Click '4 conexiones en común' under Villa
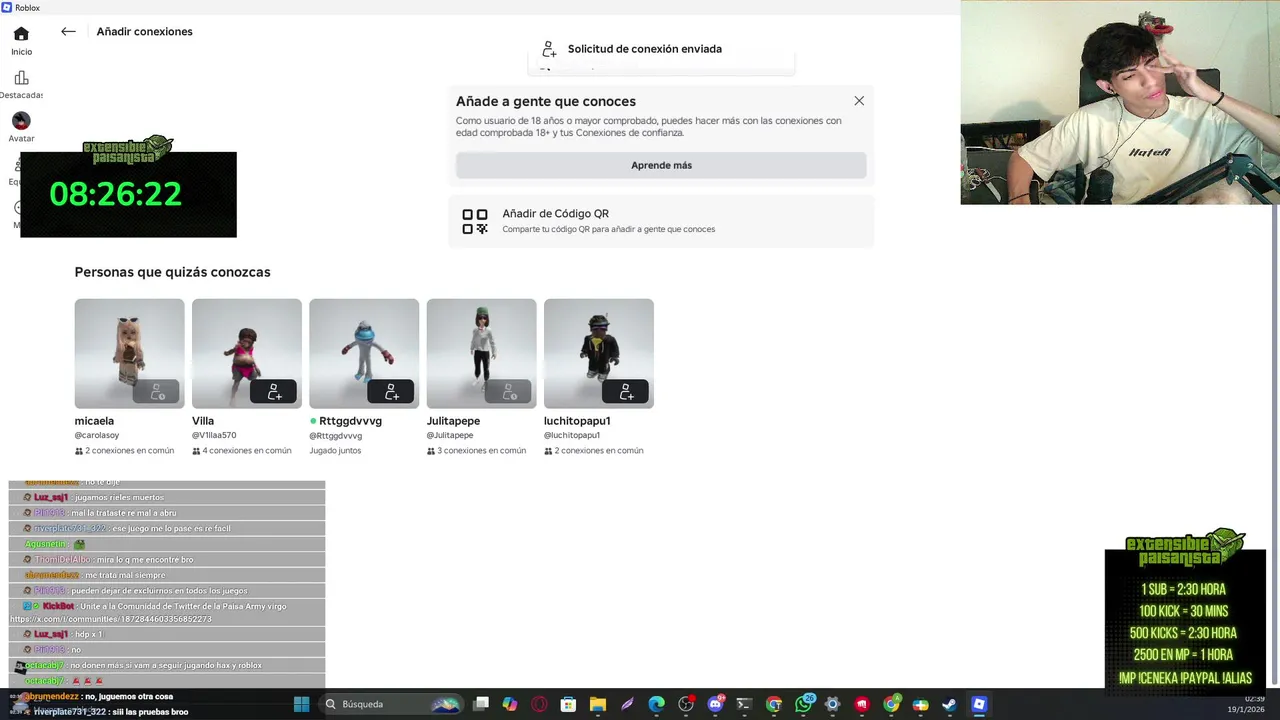 [247, 451]
